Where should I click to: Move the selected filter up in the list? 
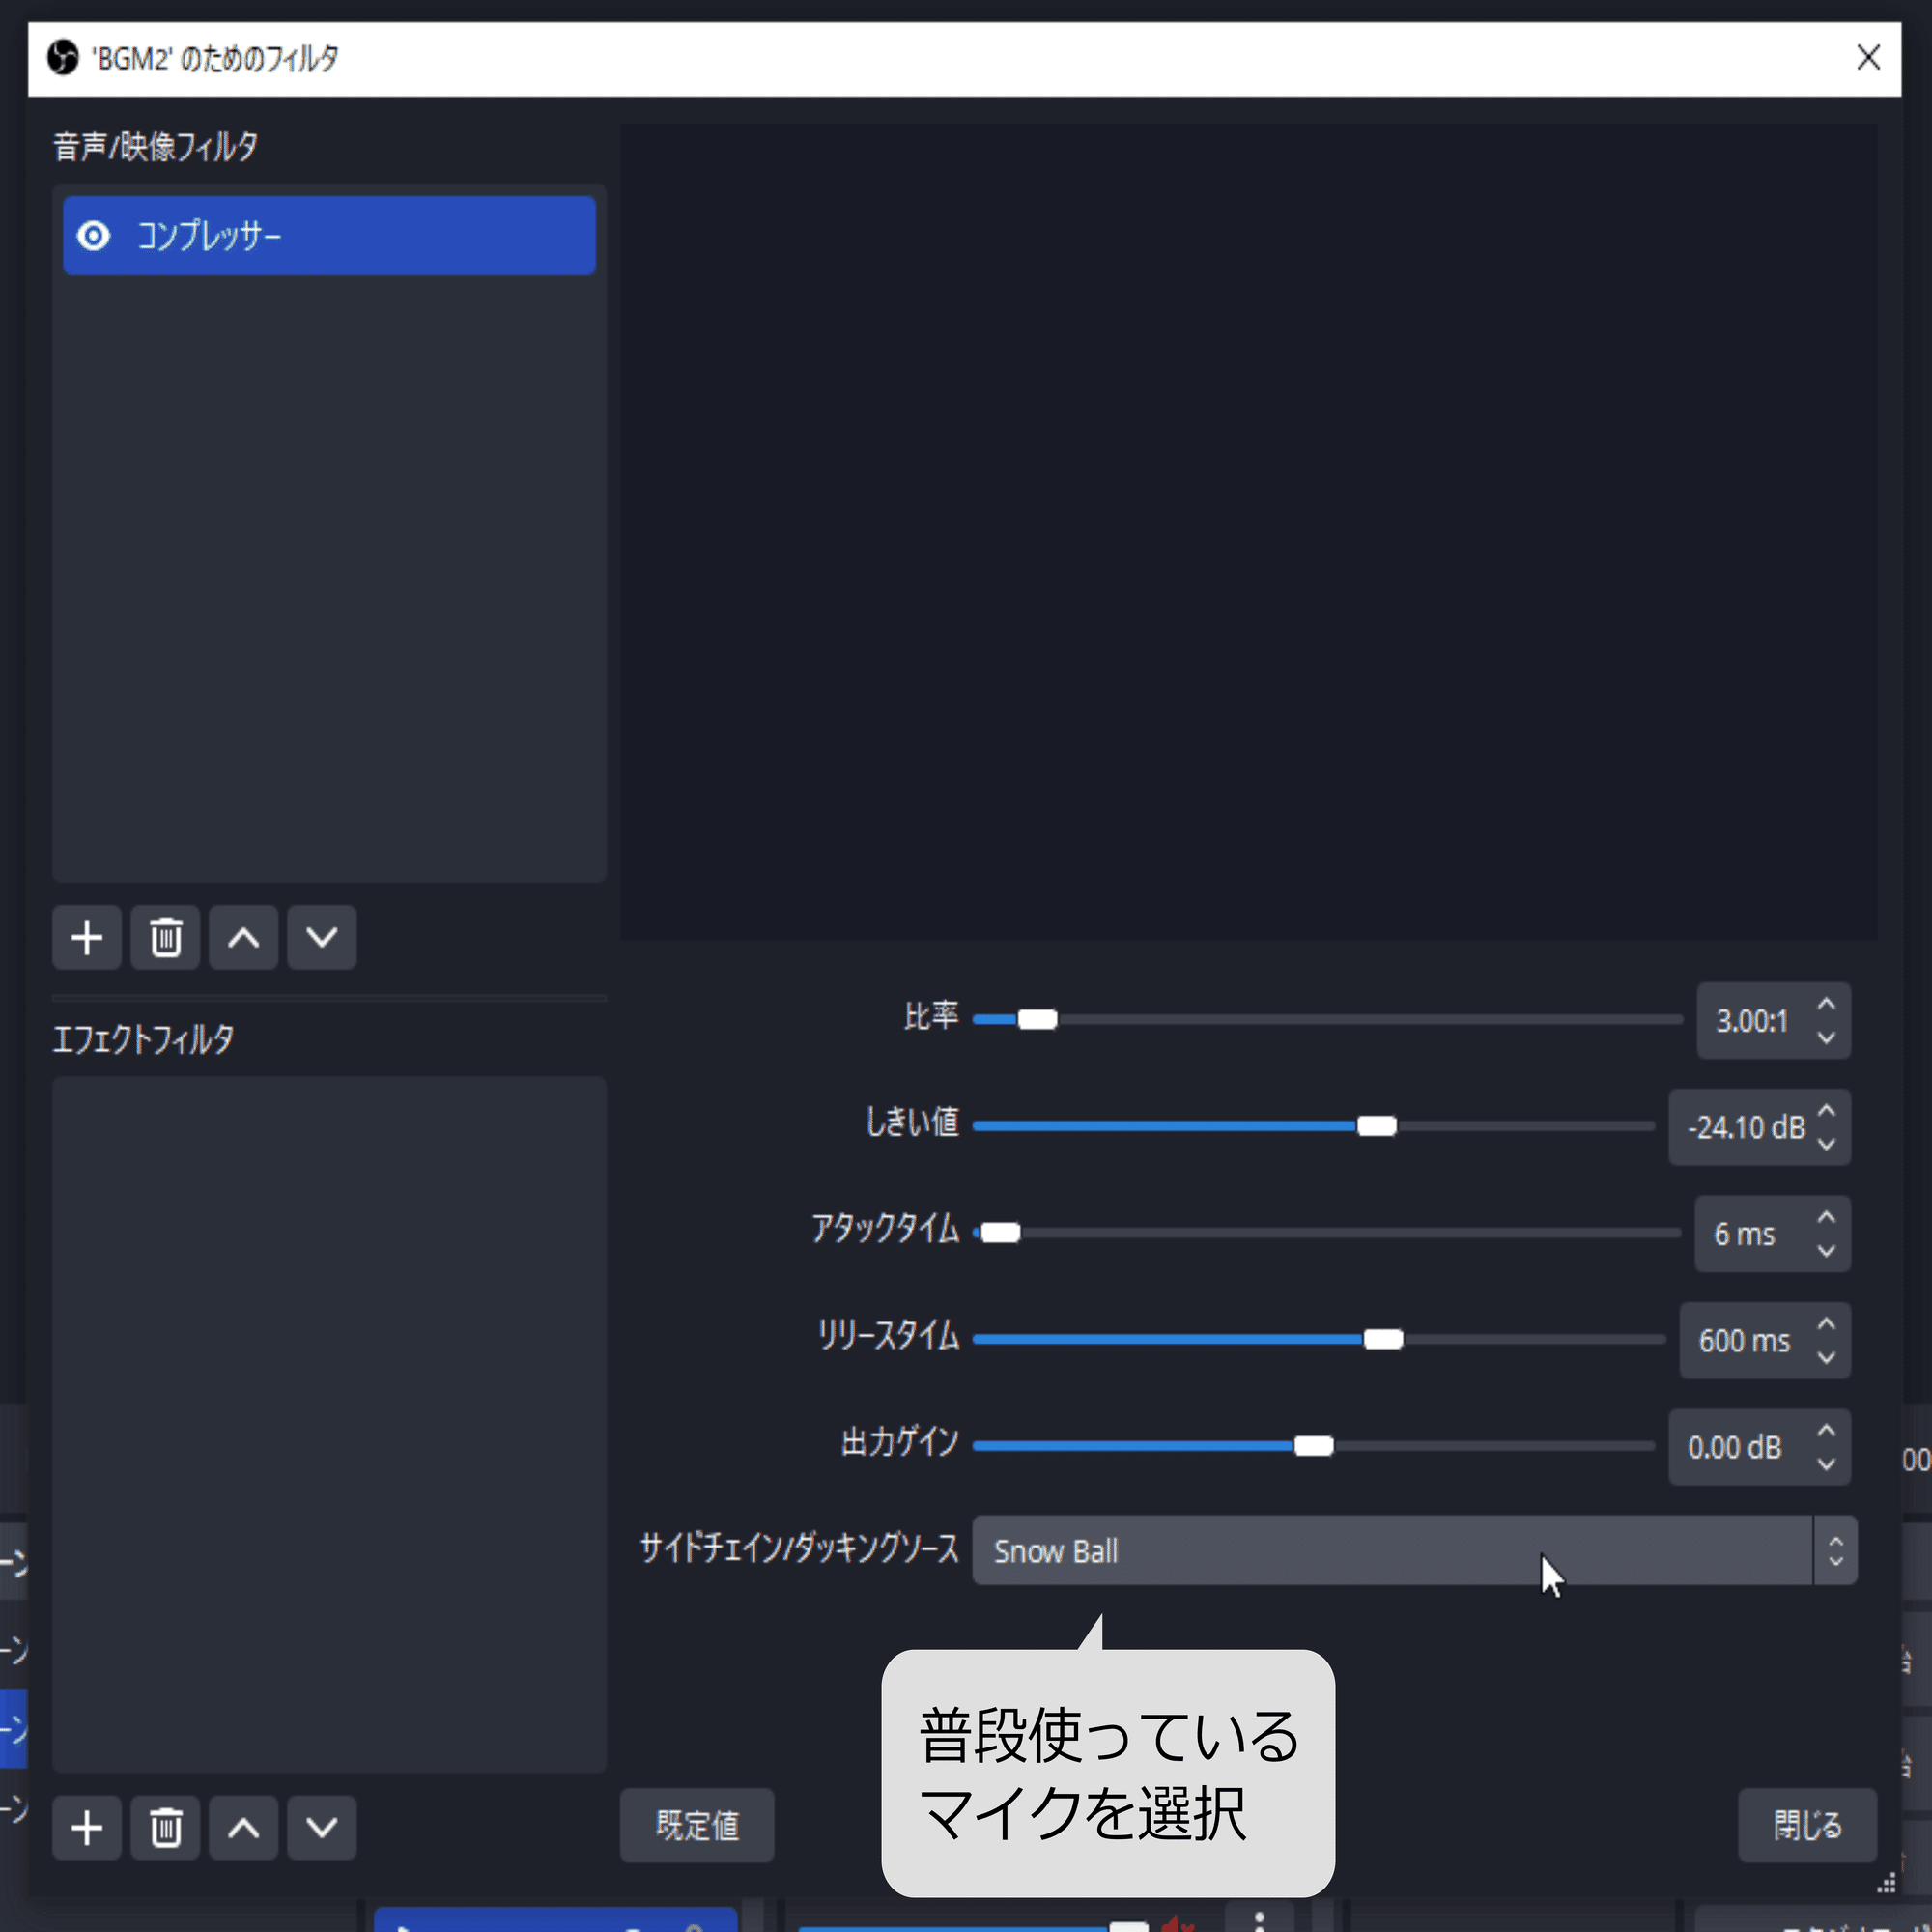(243, 937)
